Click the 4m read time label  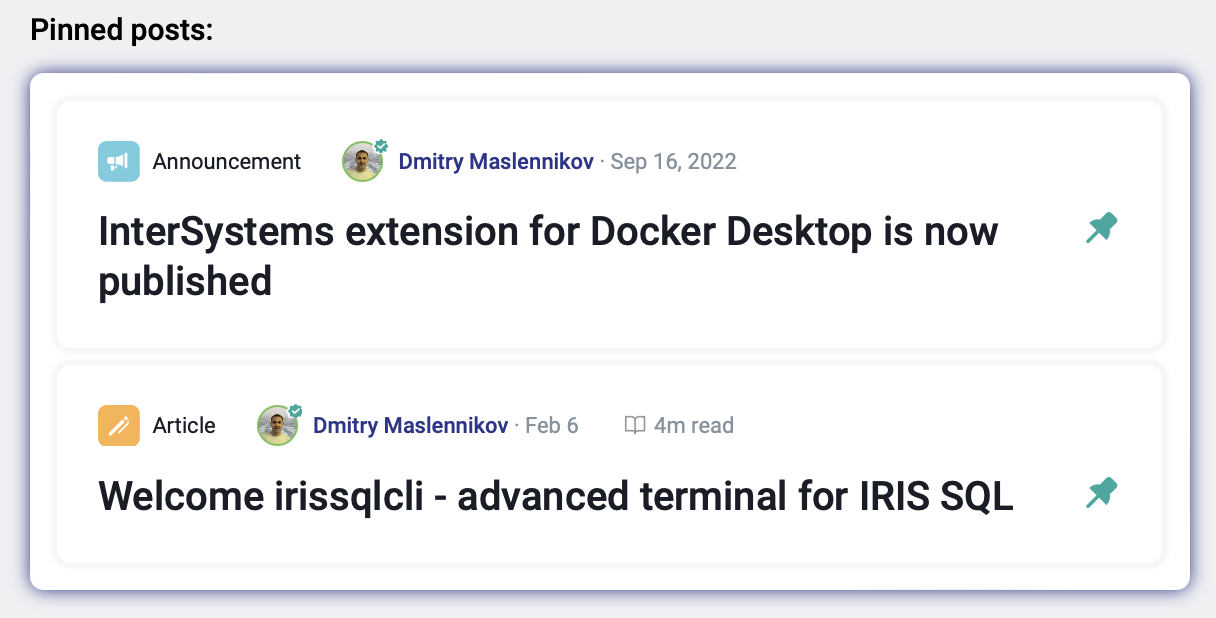694,425
